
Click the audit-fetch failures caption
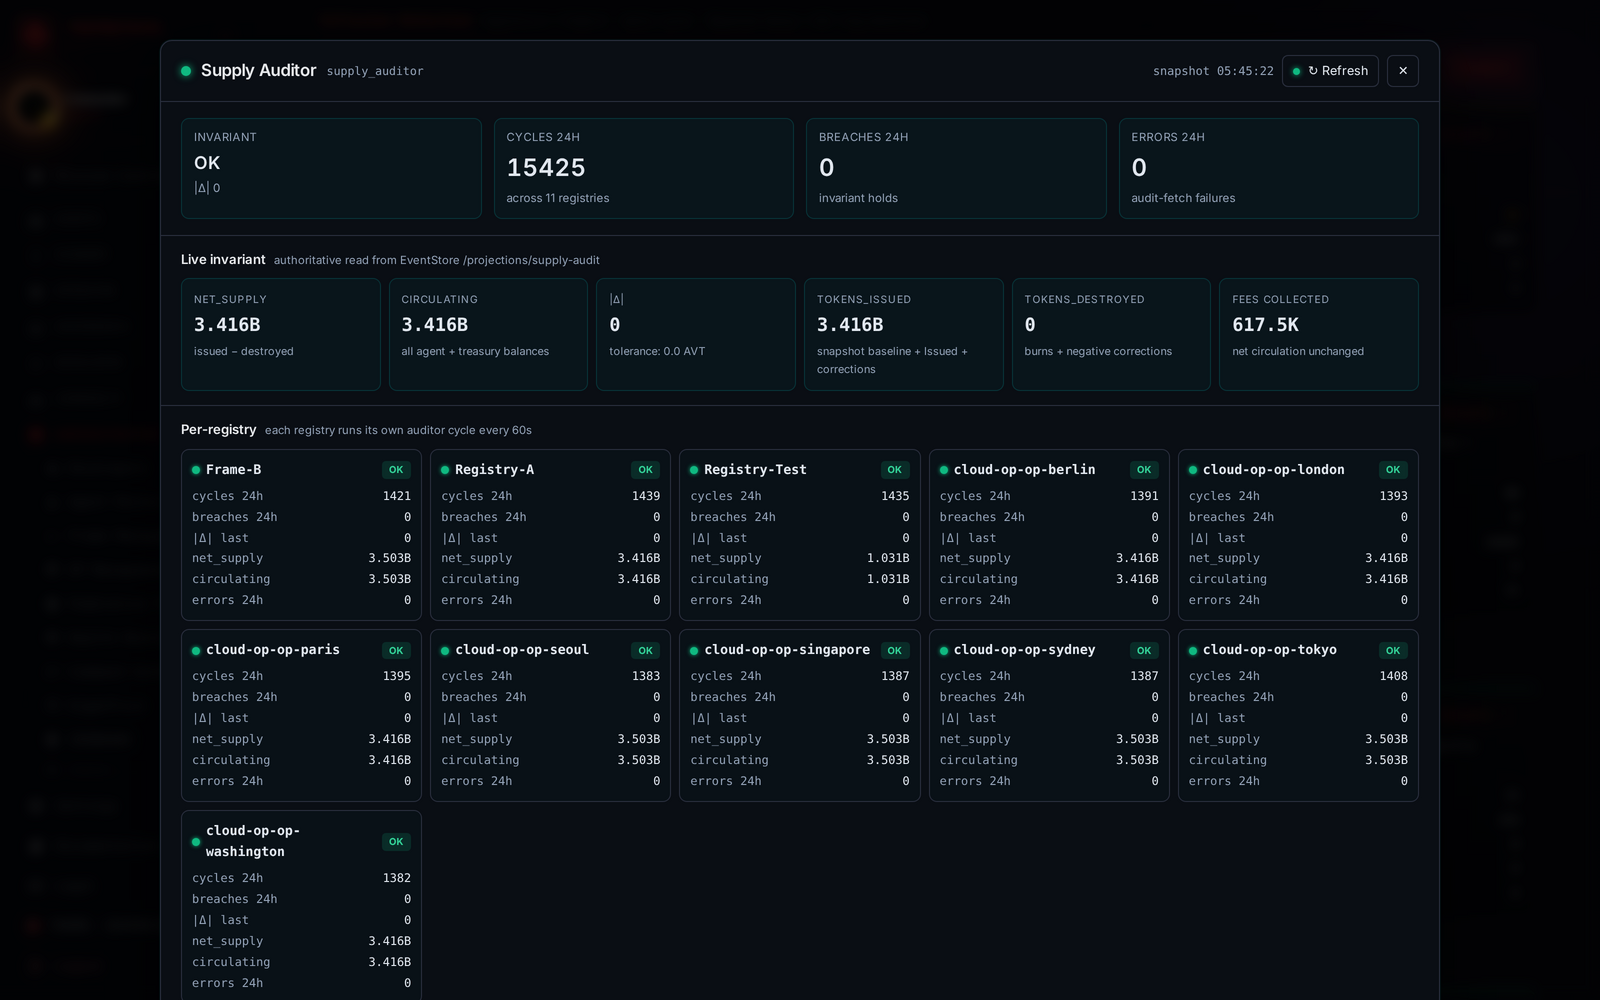1183,198
